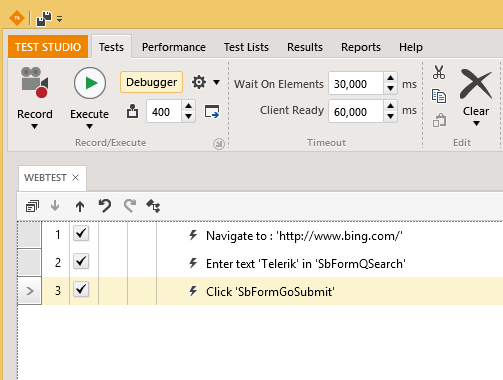Click the collapse all steps icon
Screen dimensions: 503x380
(32, 206)
